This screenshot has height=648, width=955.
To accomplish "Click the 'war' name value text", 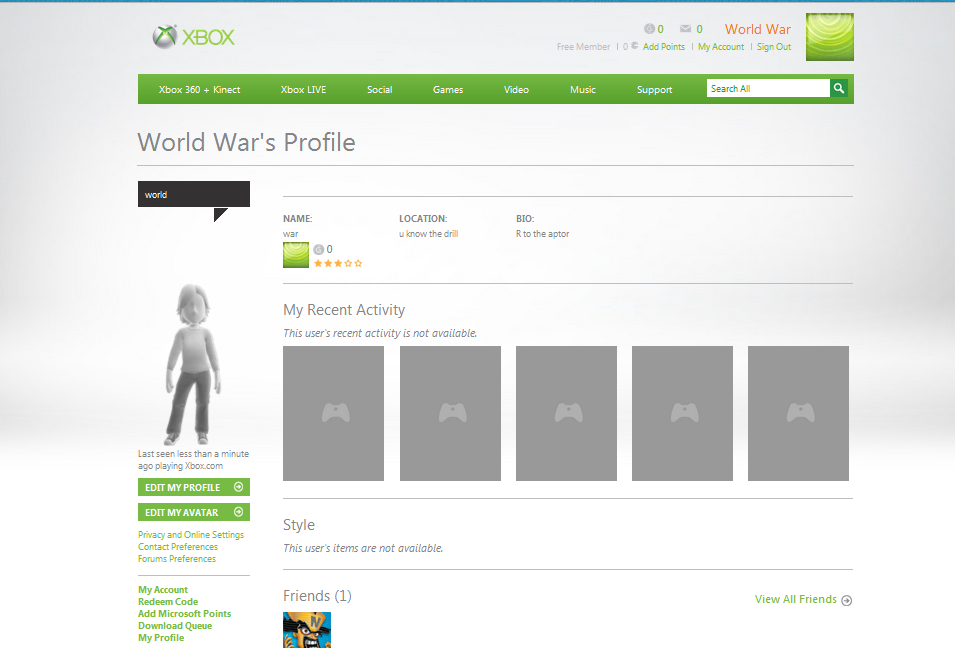I will [291, 234].
